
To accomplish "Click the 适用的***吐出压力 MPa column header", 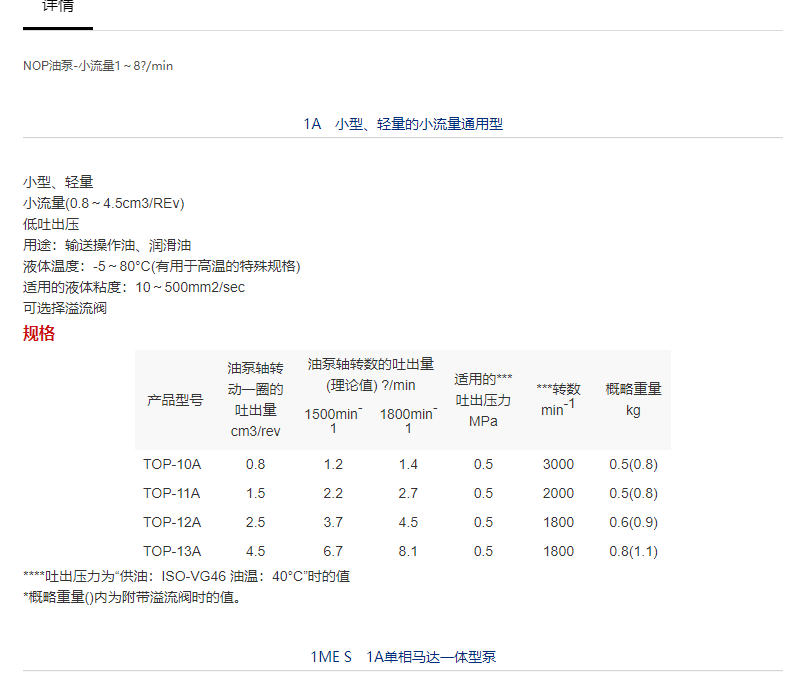I will click(x=483, y=399).
